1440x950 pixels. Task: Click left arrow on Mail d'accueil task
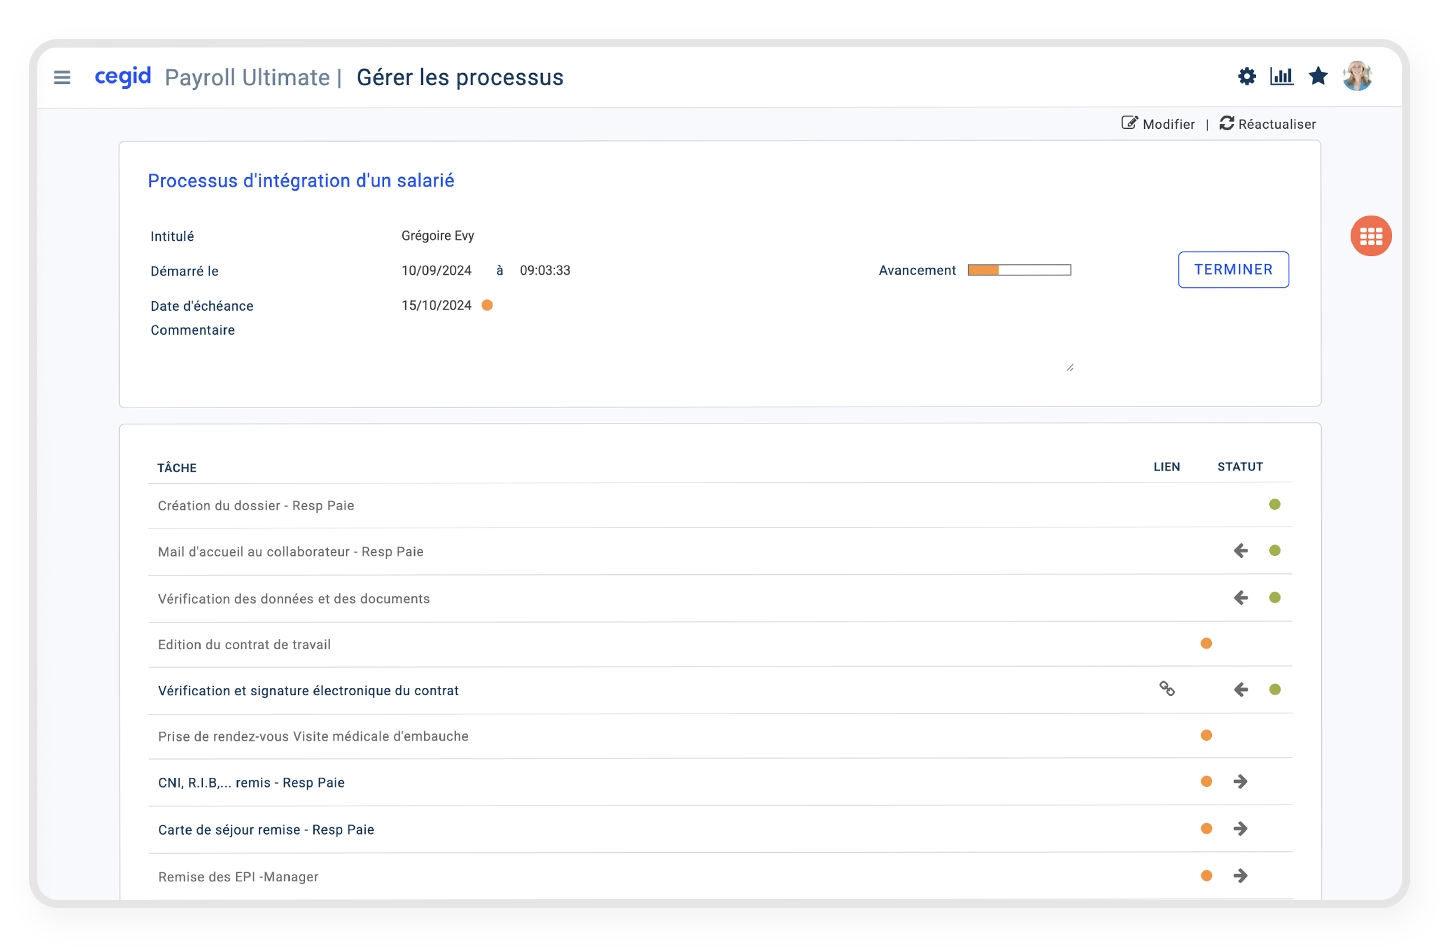click(x=1241, y=551)
